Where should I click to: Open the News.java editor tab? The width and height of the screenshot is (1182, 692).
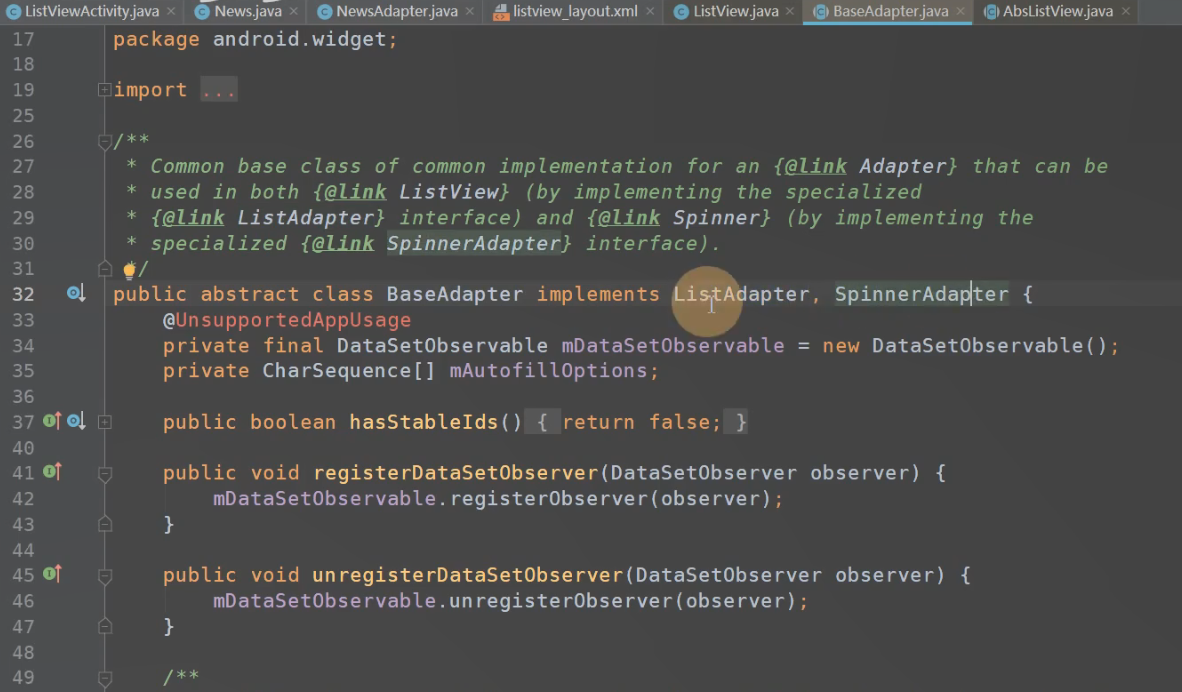(x=247, y=11)
